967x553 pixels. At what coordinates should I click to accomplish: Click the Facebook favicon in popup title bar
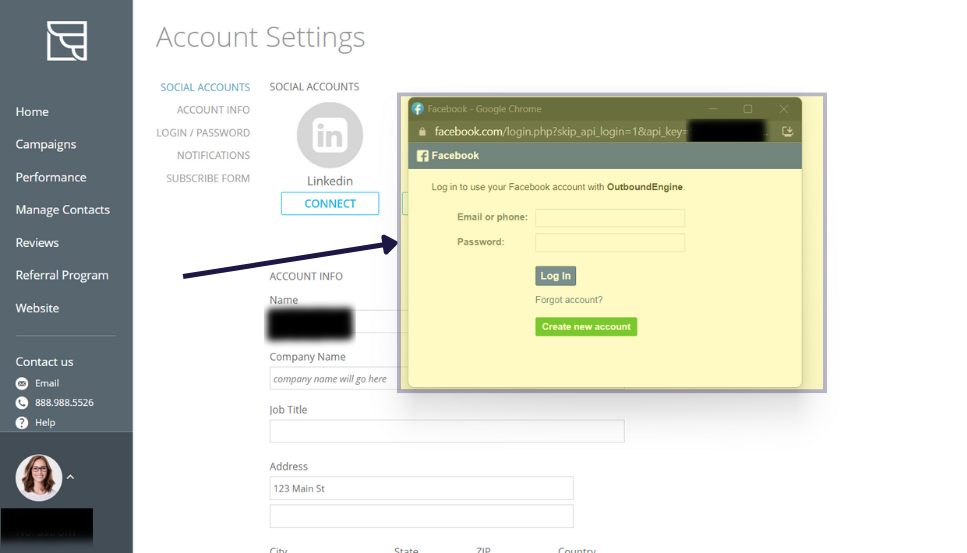pos(418,109)
